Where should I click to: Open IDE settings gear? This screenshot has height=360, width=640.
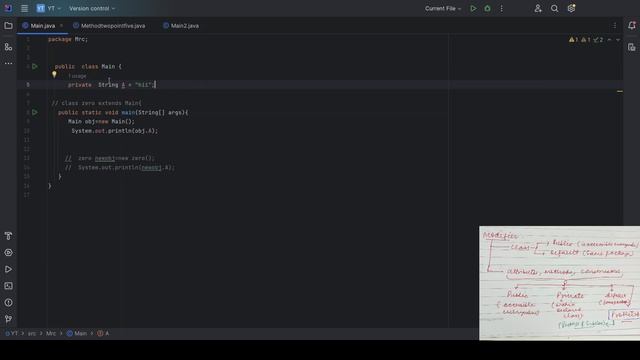571,8
